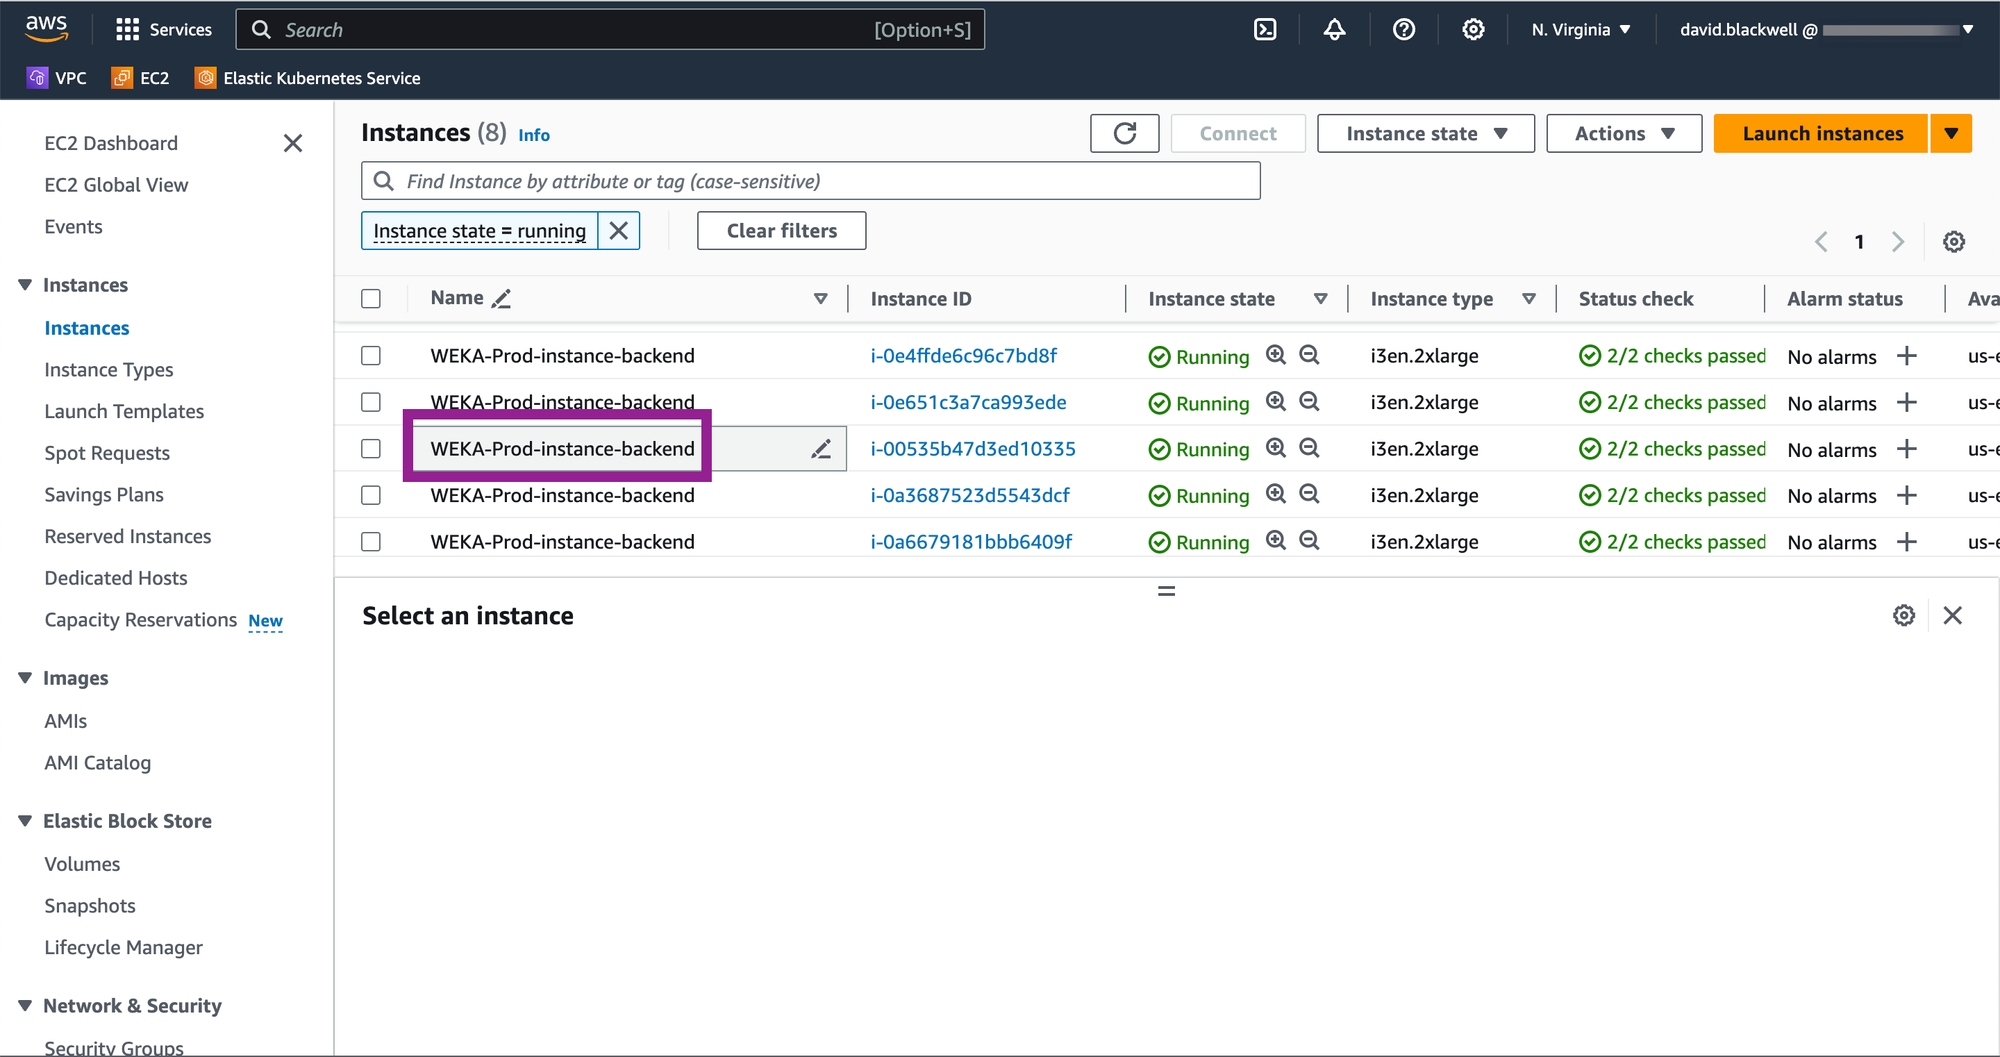Remove the Instance state = running filter

[x=619, y=231]
